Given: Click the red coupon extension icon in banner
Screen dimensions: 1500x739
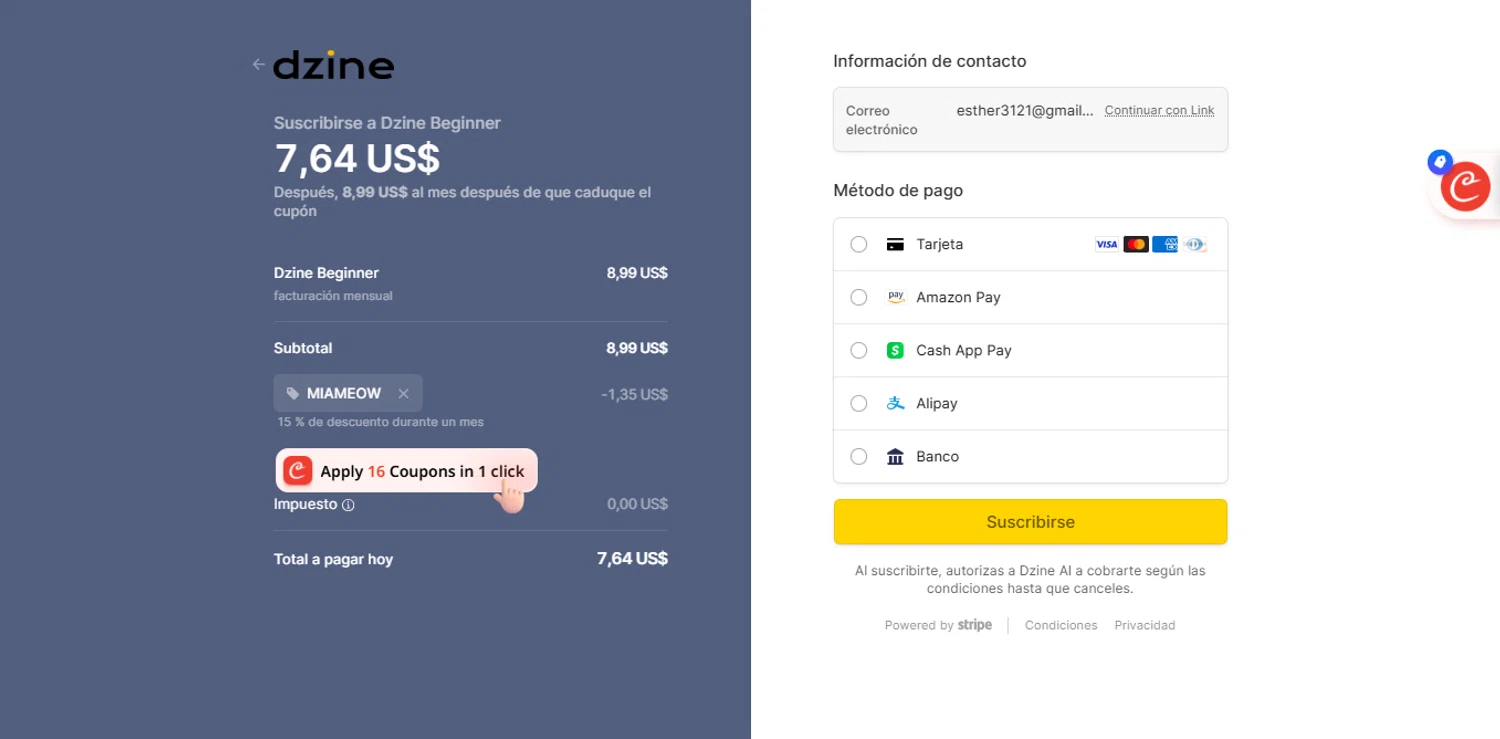Looking at the screenshot, I should click(298, 470).
